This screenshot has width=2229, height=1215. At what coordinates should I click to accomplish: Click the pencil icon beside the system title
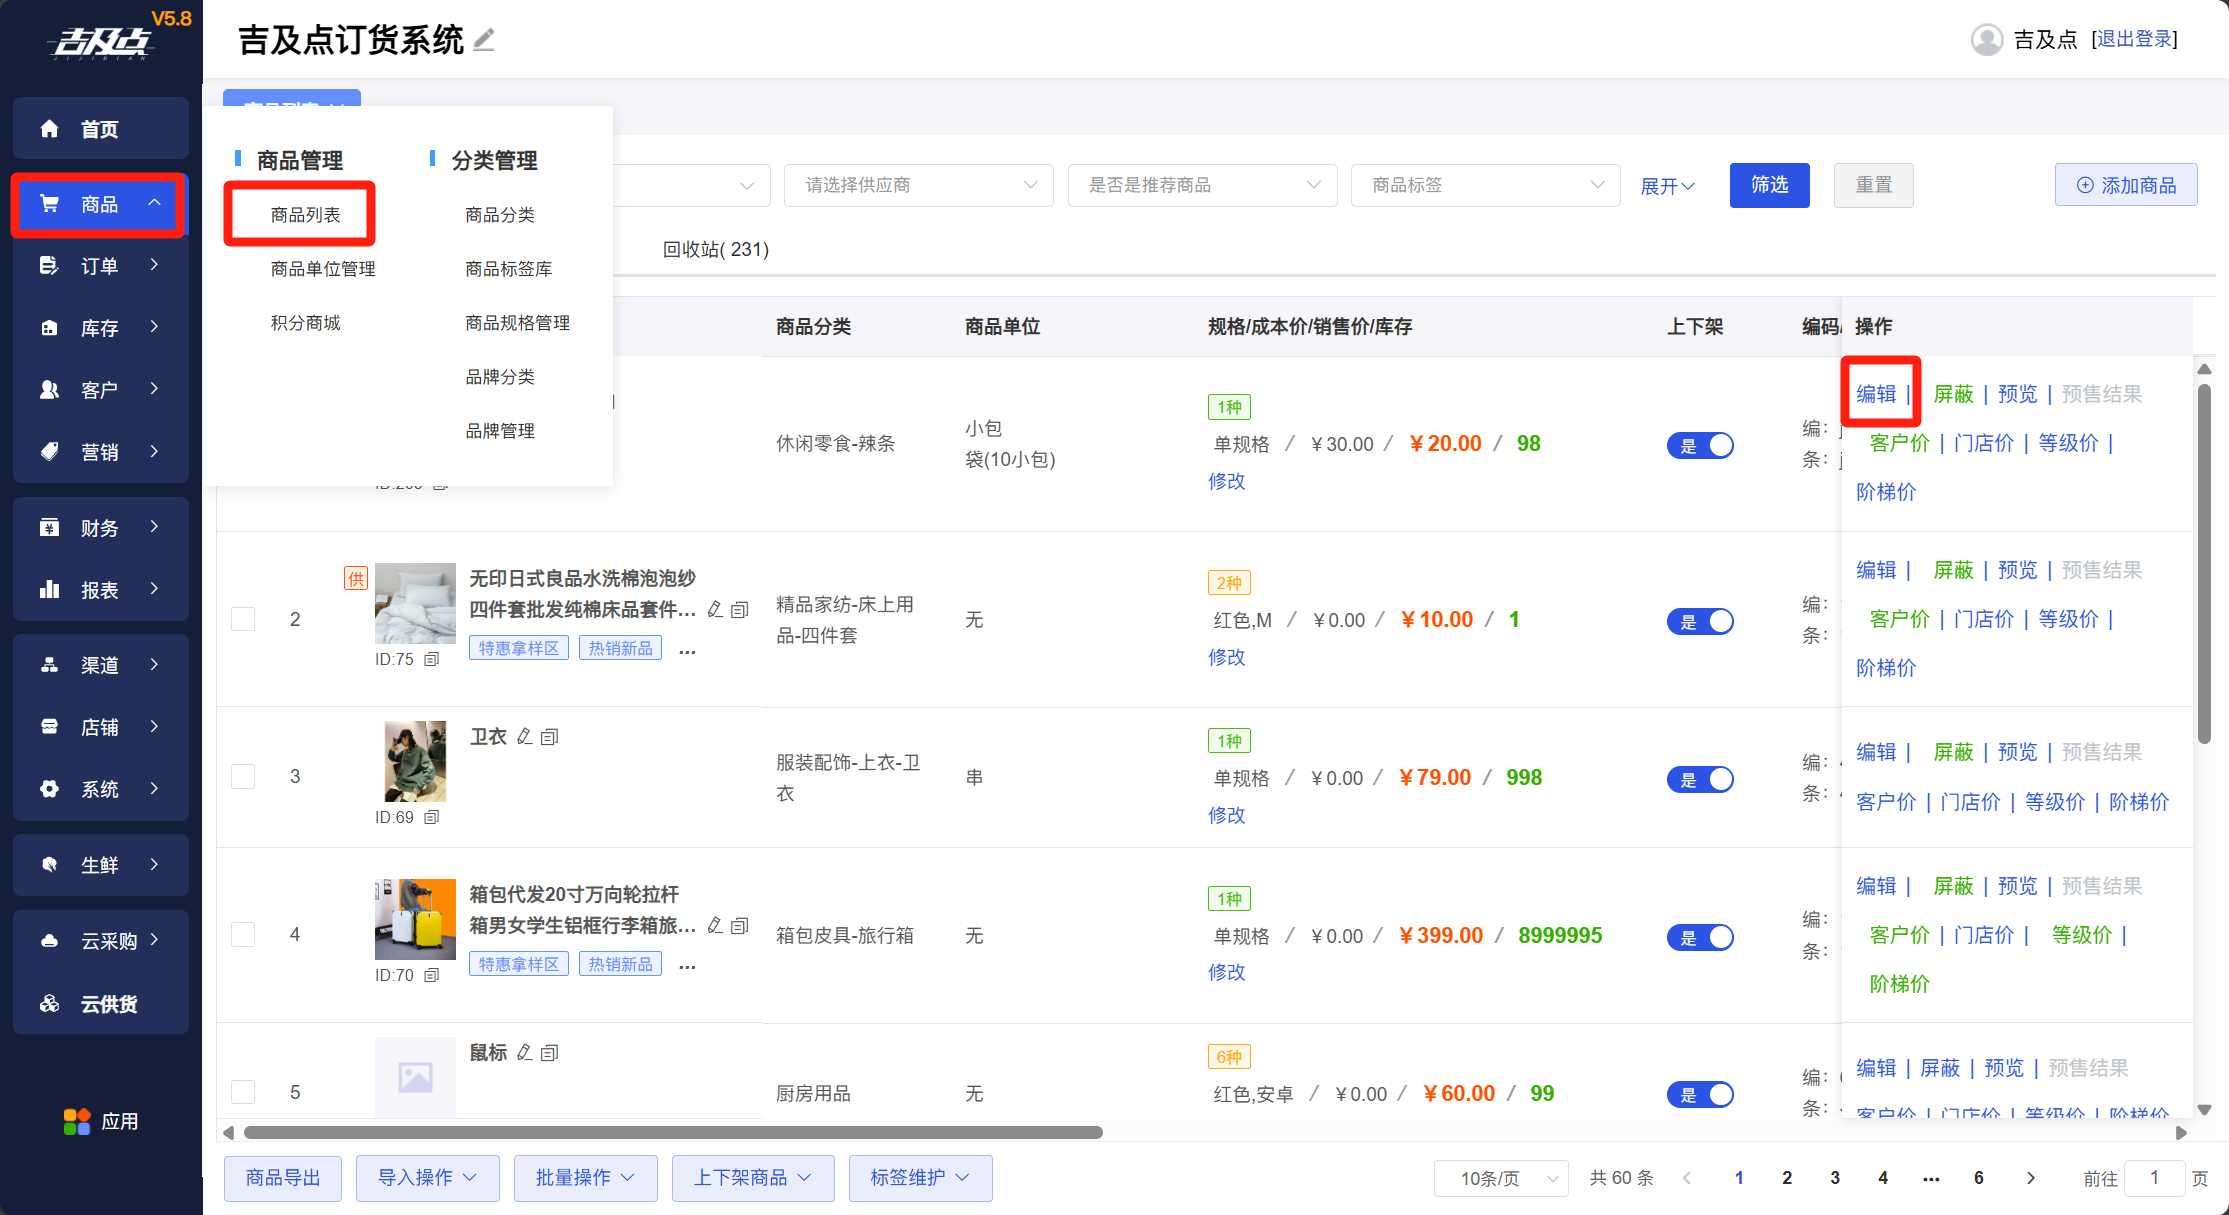click(x=484, y=40)
